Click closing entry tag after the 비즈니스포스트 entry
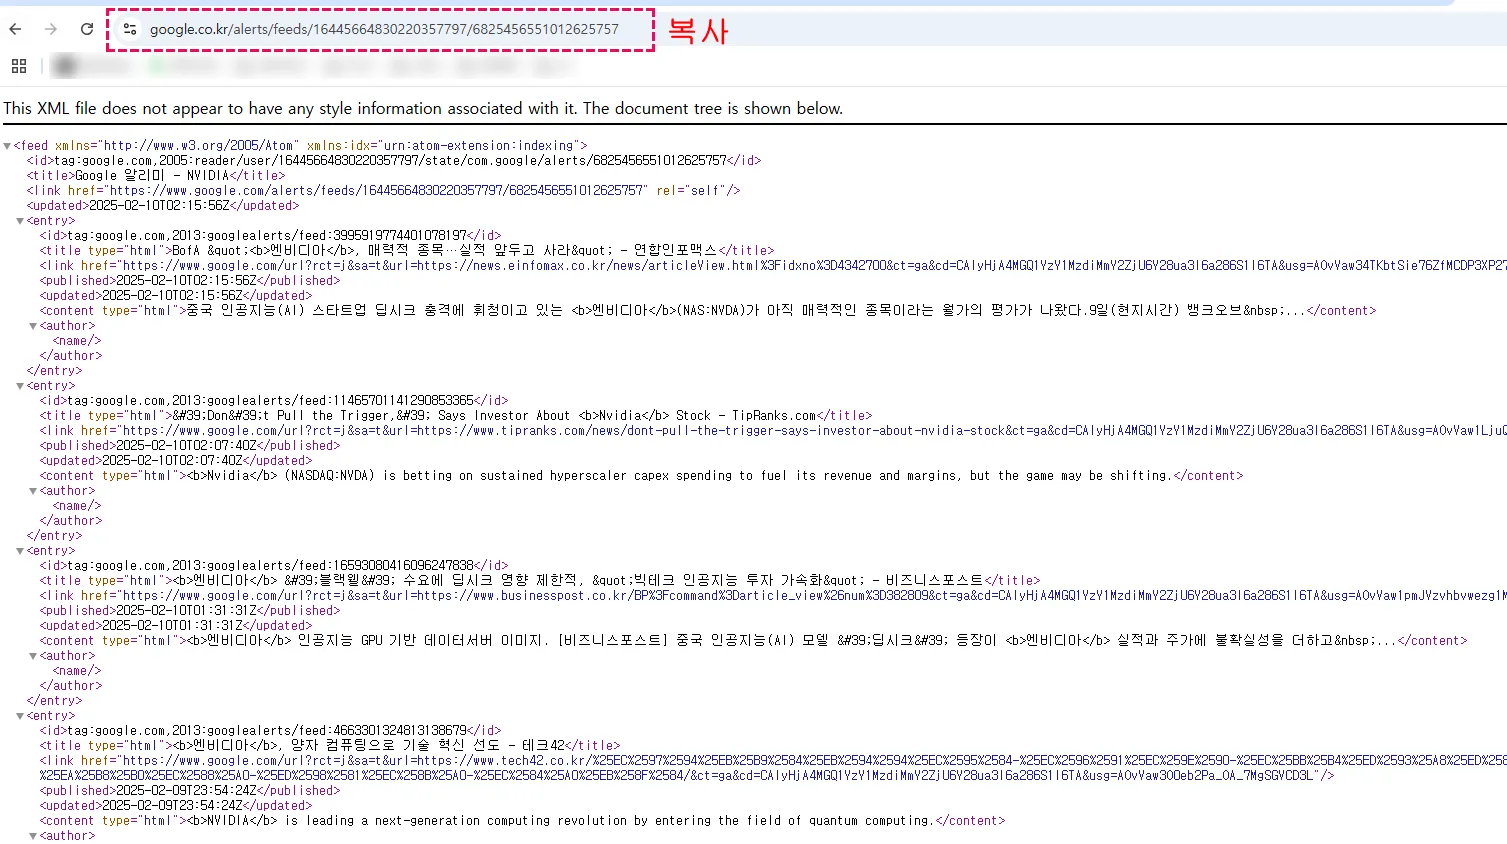 click(55, 701)
